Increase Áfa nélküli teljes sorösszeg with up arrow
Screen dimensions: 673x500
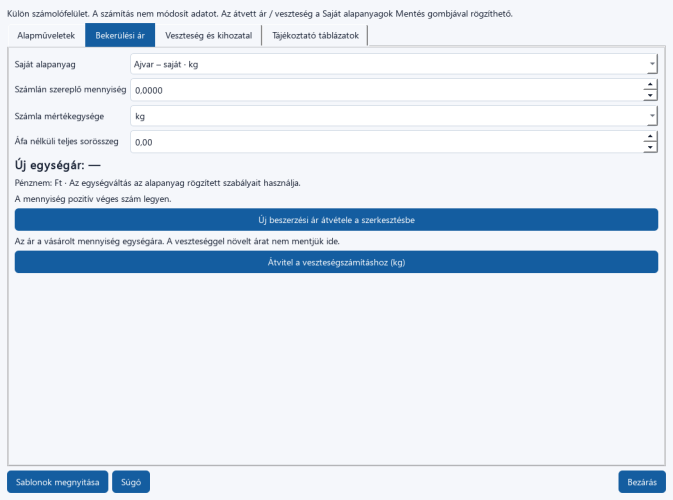click(650, 136)
